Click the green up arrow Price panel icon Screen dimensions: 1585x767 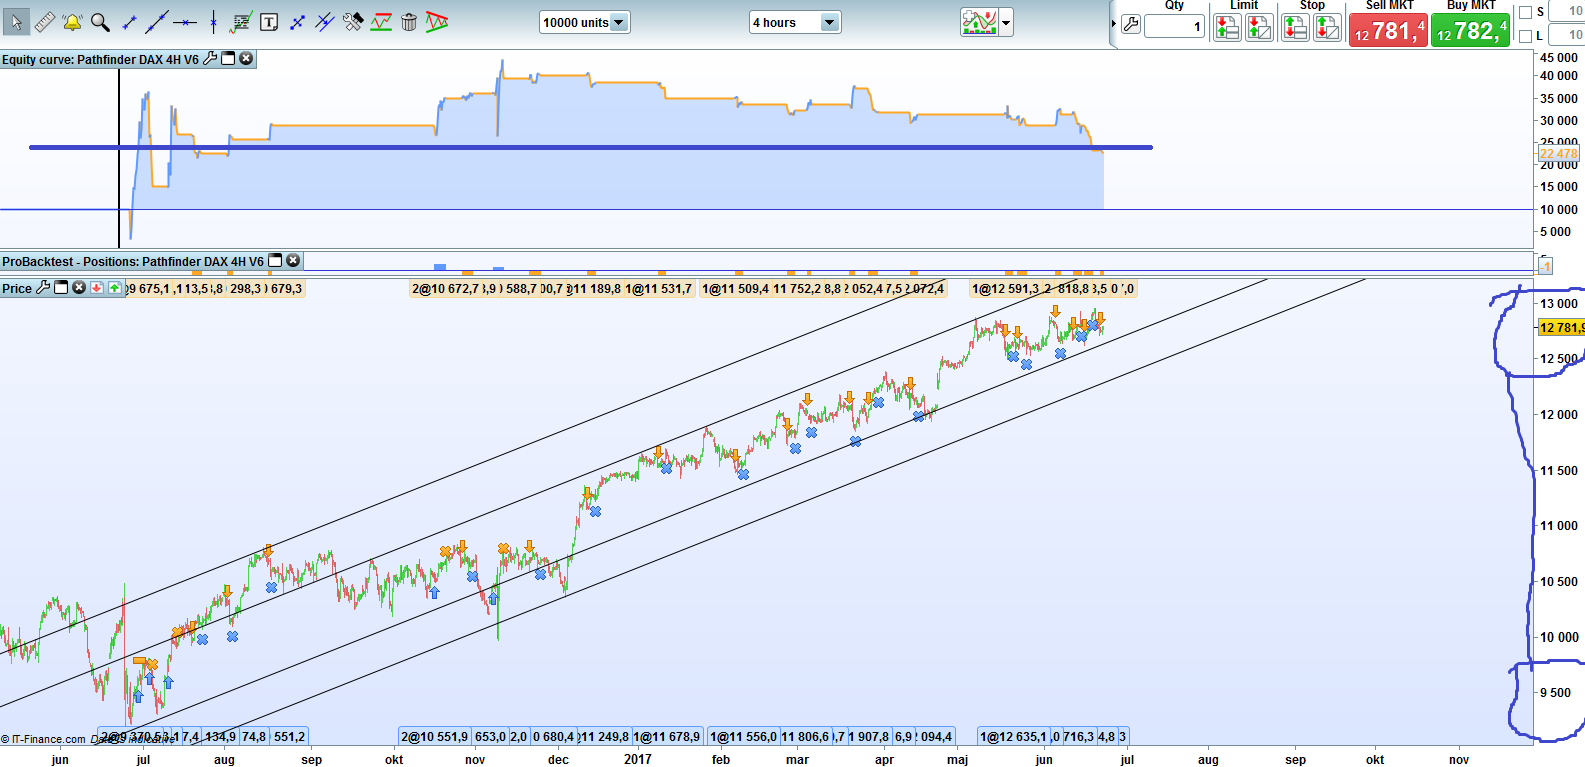(x=115, y=288)
